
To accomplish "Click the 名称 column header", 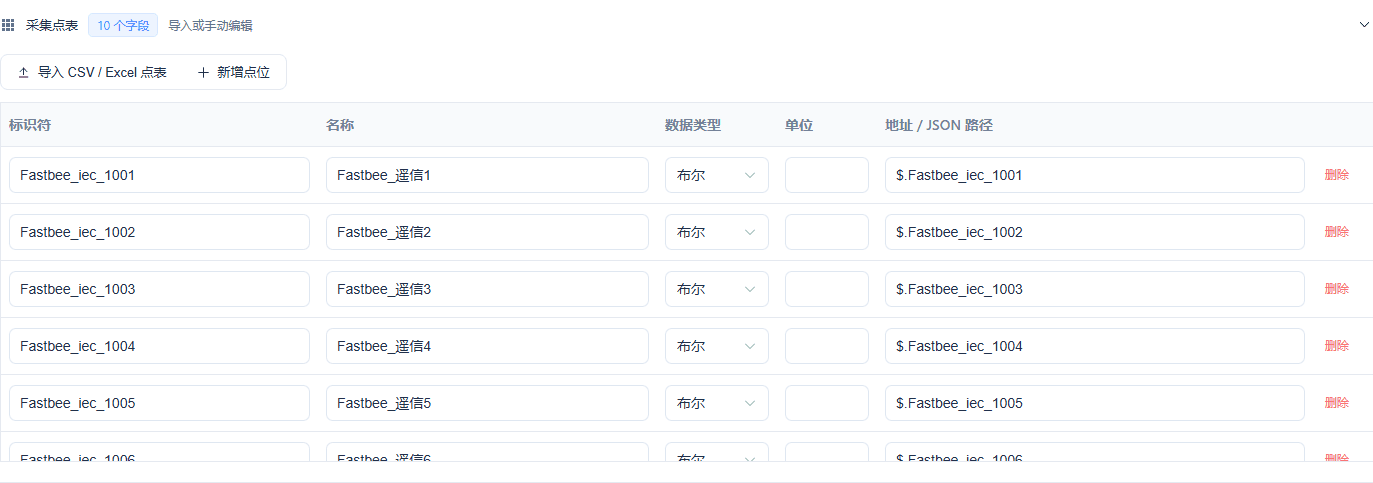I will pos(340,125).
